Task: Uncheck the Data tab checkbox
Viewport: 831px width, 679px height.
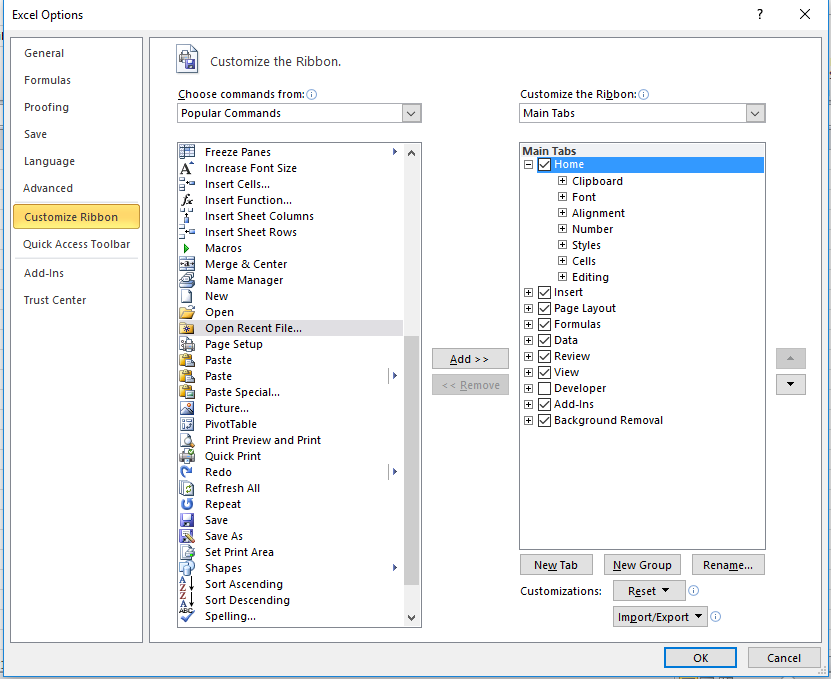Action: tap(544, 340)
